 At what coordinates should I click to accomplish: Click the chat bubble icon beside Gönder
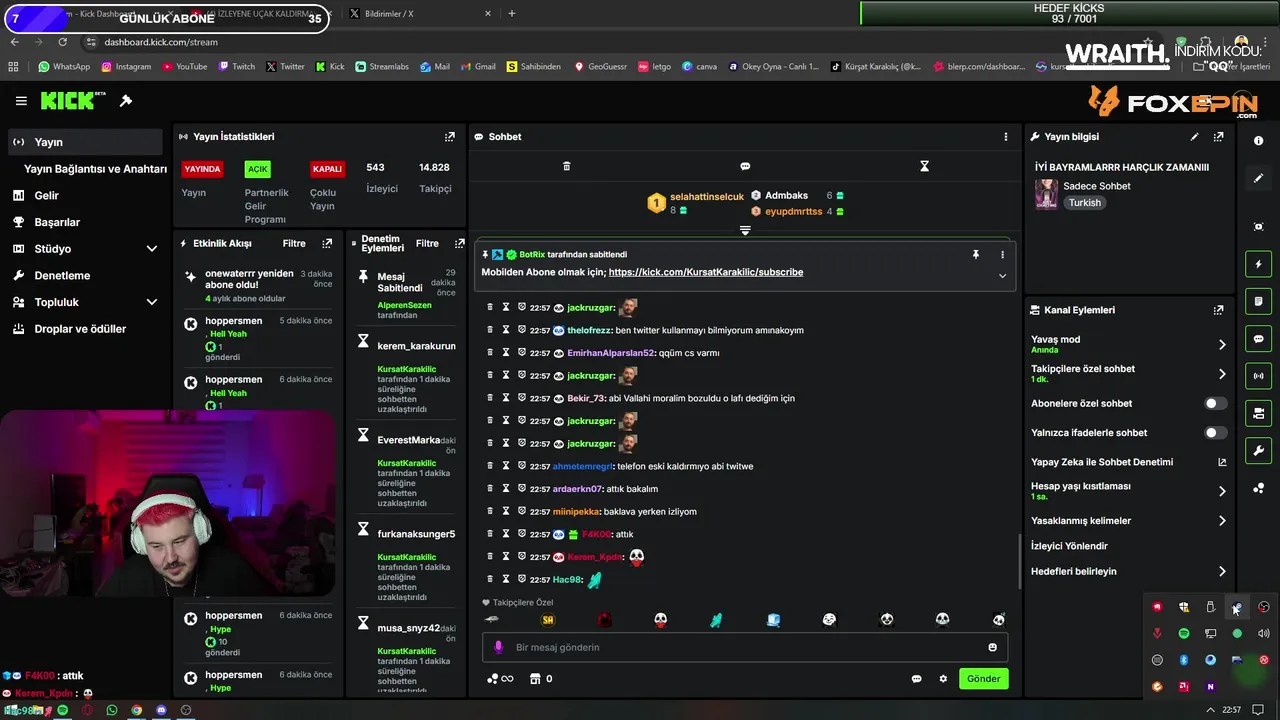[916, 678]
